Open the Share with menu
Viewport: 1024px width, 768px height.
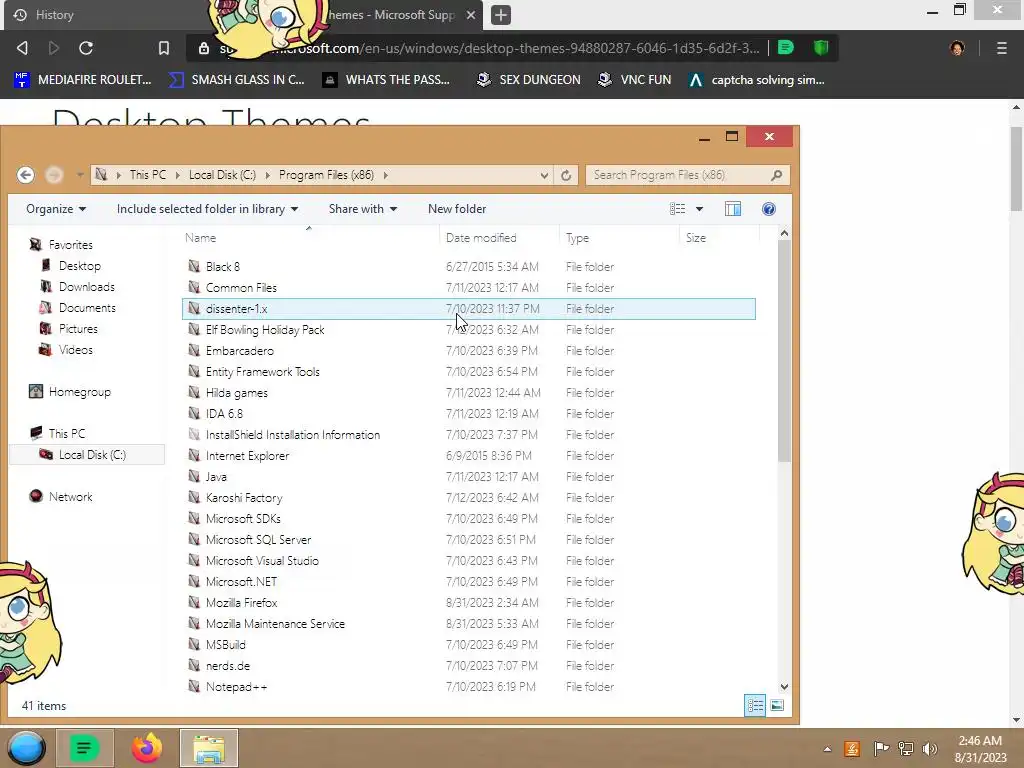(362, 209)
